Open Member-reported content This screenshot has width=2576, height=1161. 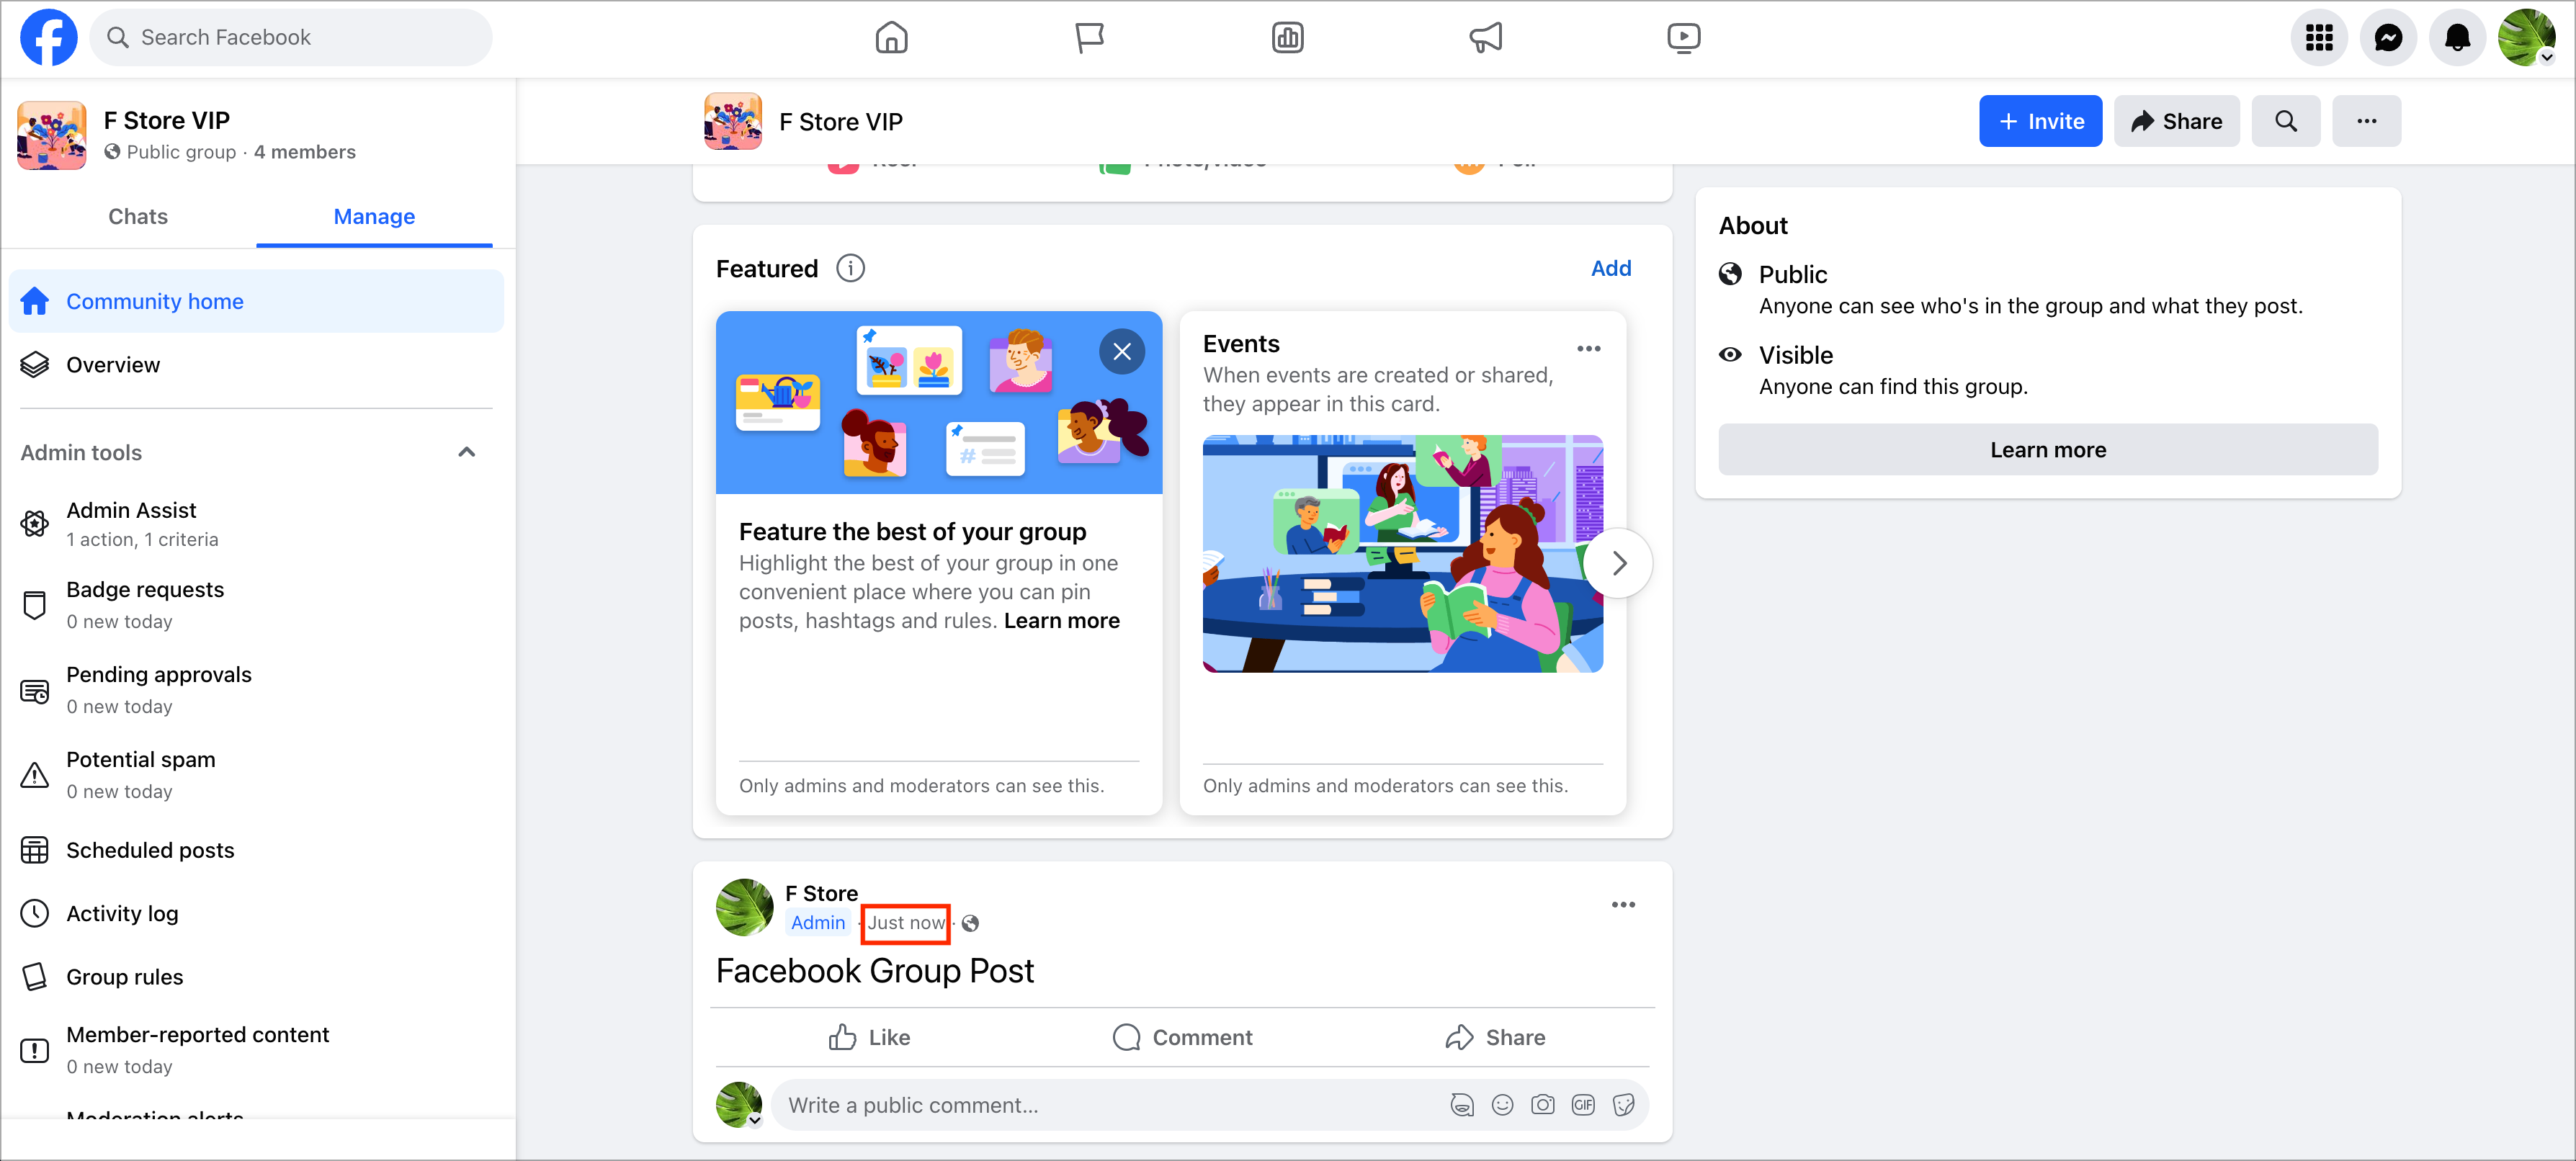tap(256, 1049)
